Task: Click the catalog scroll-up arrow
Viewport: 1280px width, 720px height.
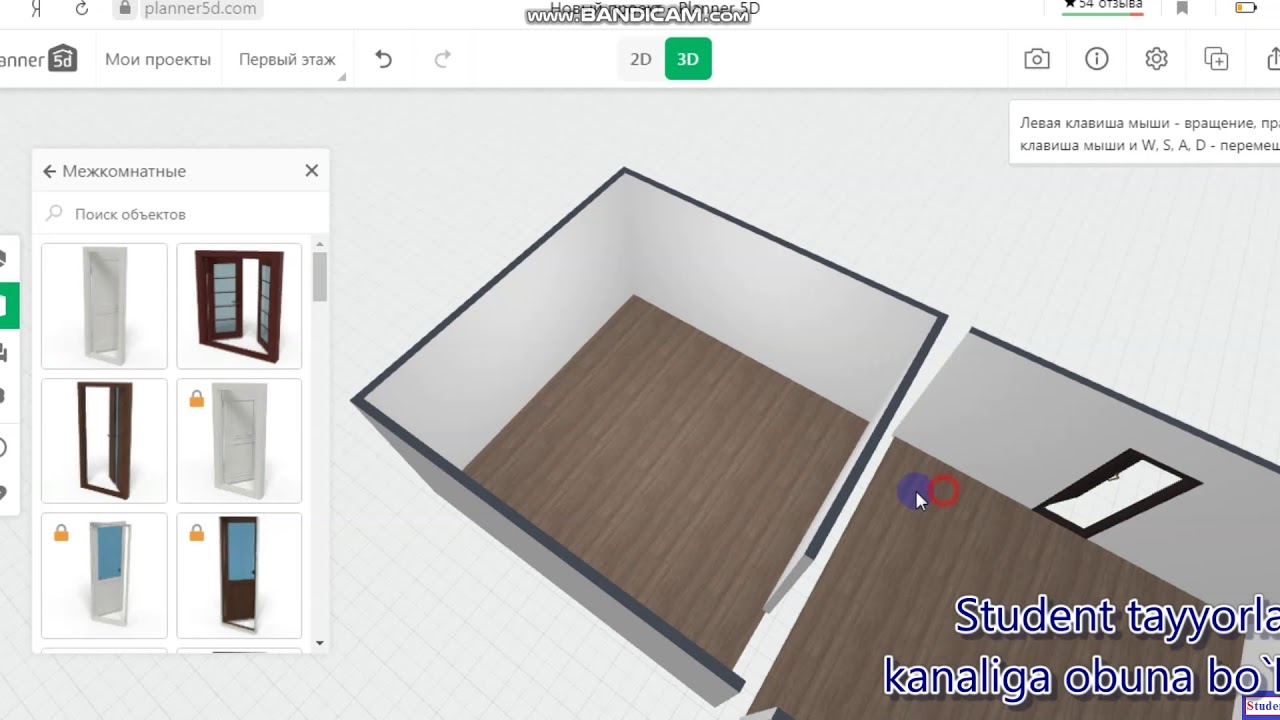Action: 320,244
